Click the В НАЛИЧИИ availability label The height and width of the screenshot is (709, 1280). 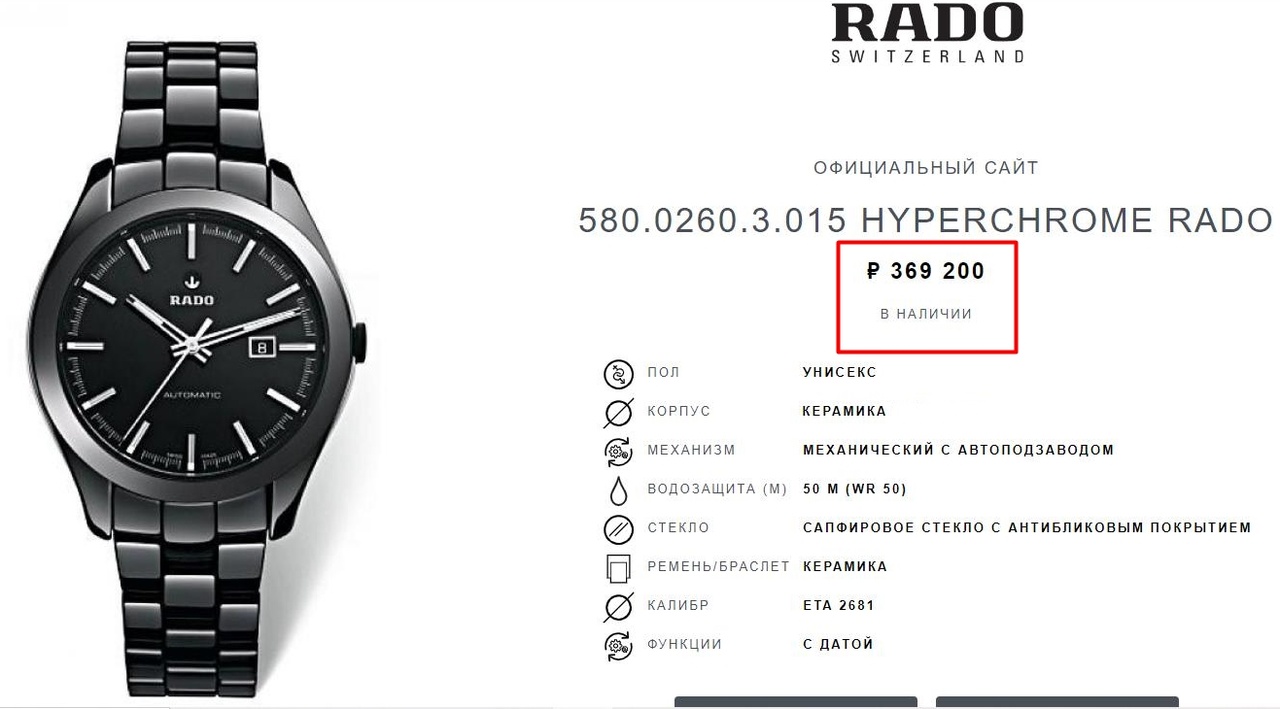point(926,314)
